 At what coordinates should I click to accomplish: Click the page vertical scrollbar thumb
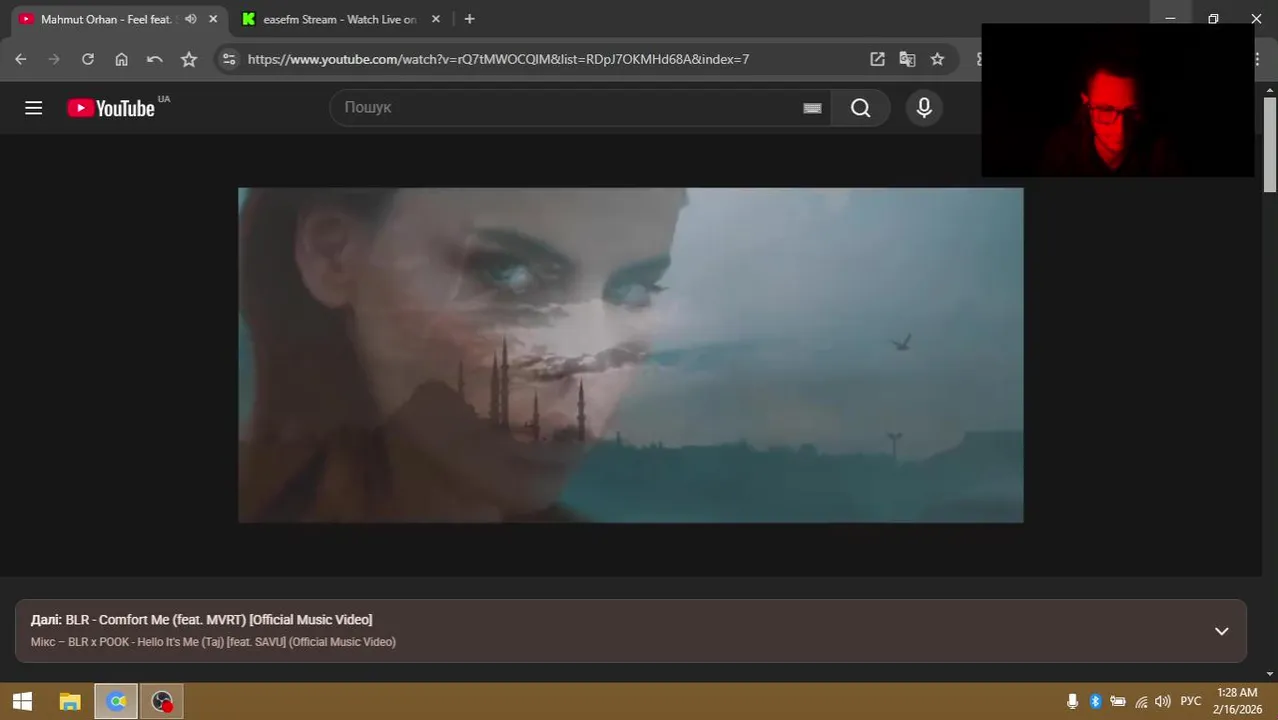[1270, 145]
